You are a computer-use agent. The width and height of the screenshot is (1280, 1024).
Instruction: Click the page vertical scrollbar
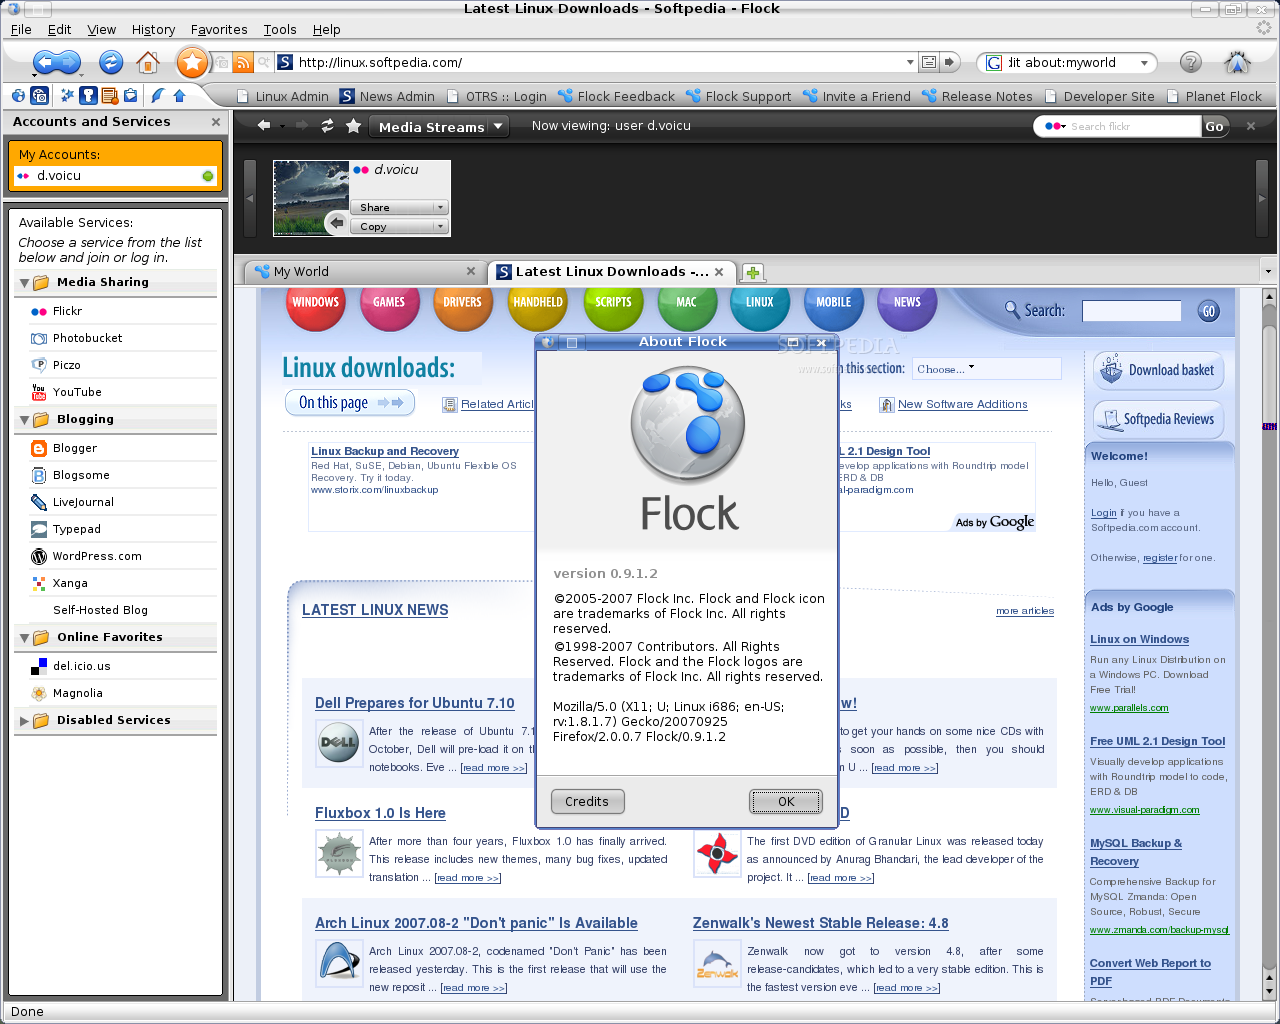(1269, 644)
